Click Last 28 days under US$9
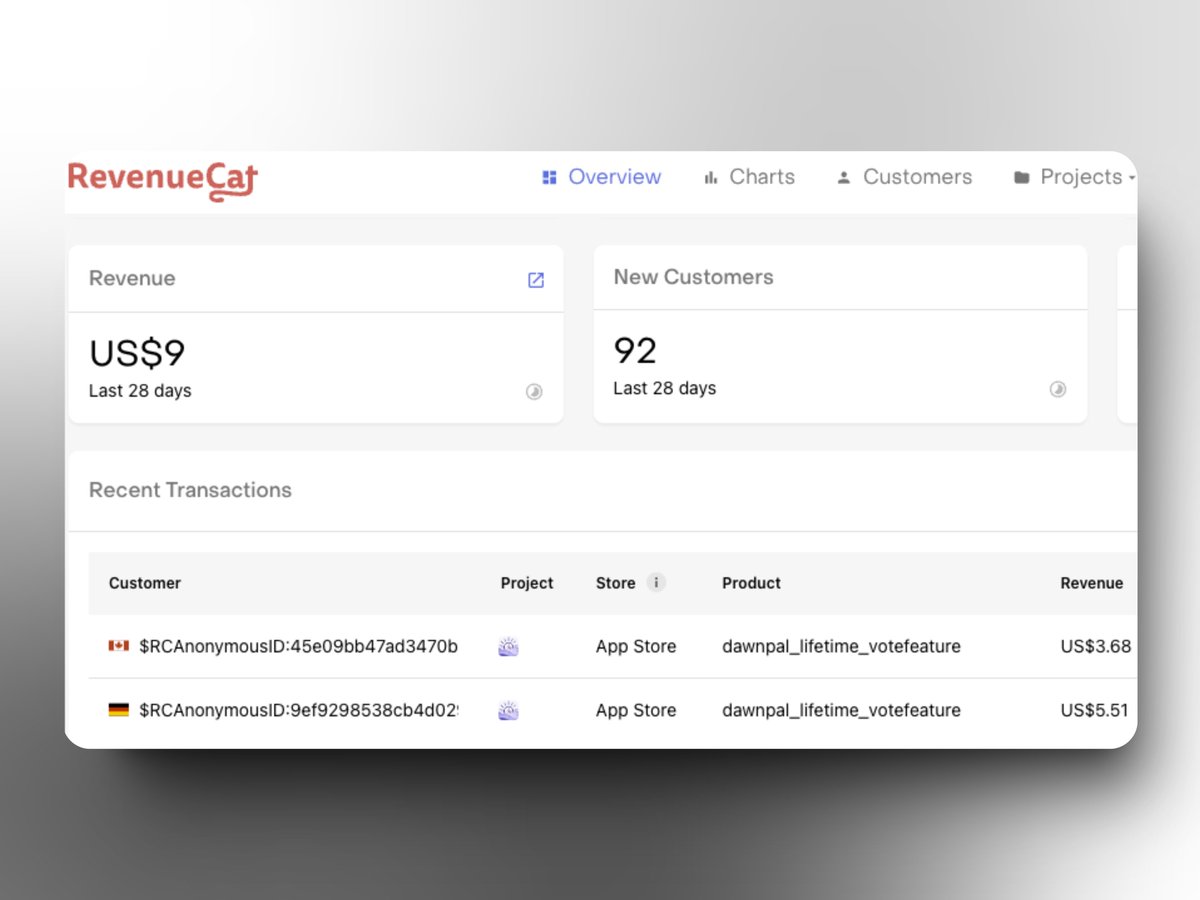 (x=140, y=391)
